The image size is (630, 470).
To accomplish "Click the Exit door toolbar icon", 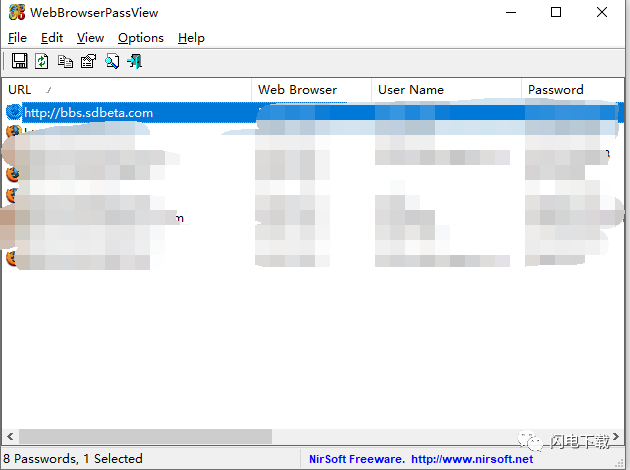I will 135,61.
